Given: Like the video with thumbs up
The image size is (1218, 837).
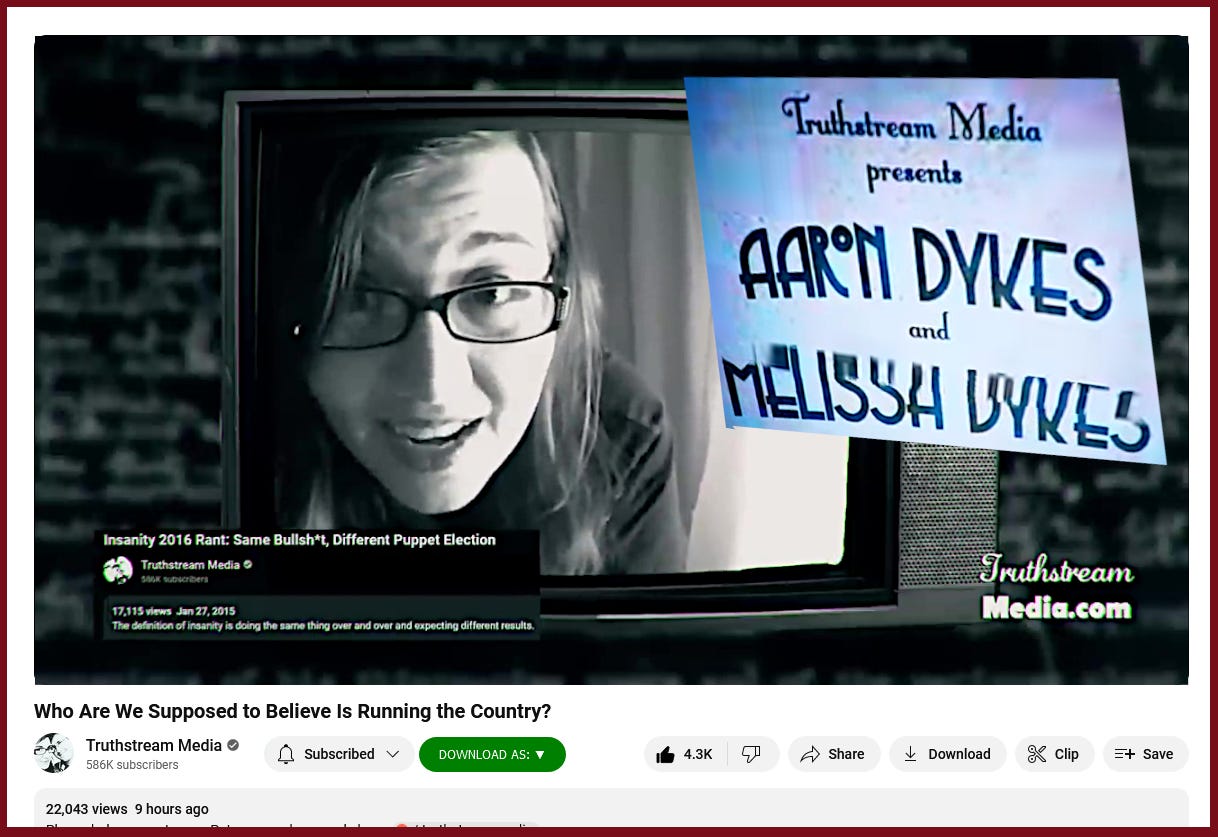Looking at the screenshot, I should pyautogui.click(x=686, y=754).
